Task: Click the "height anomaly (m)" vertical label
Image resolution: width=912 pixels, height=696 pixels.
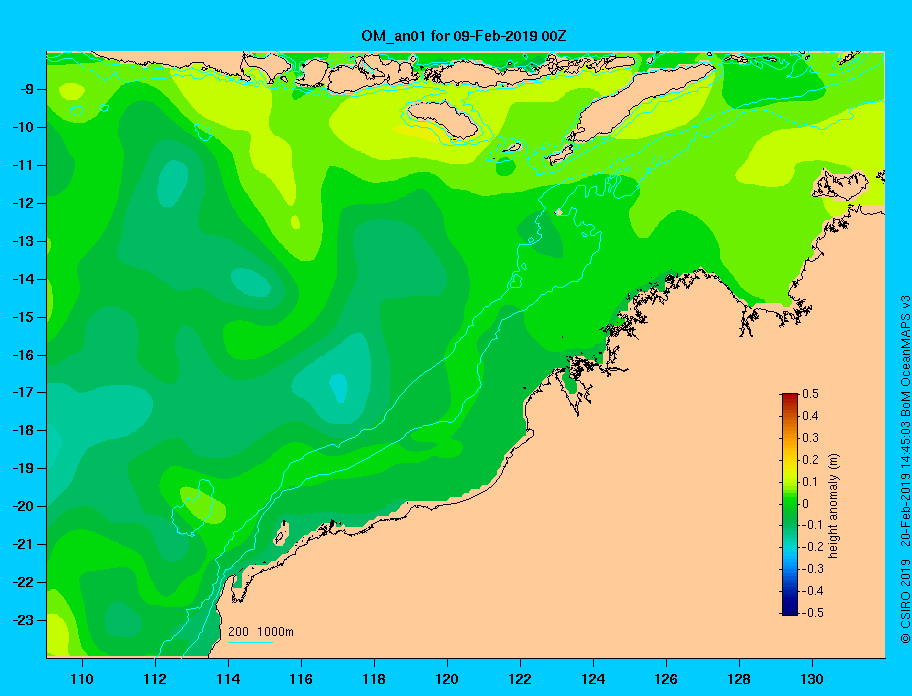Action: 834,506
